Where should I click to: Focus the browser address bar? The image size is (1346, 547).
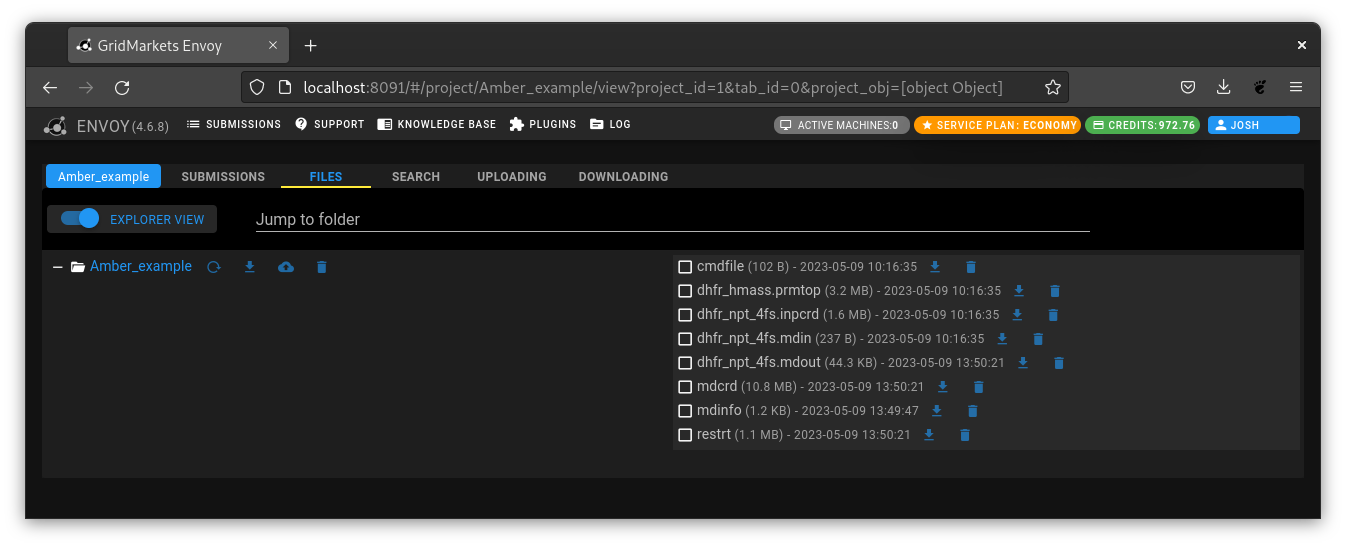coord(654,87)
